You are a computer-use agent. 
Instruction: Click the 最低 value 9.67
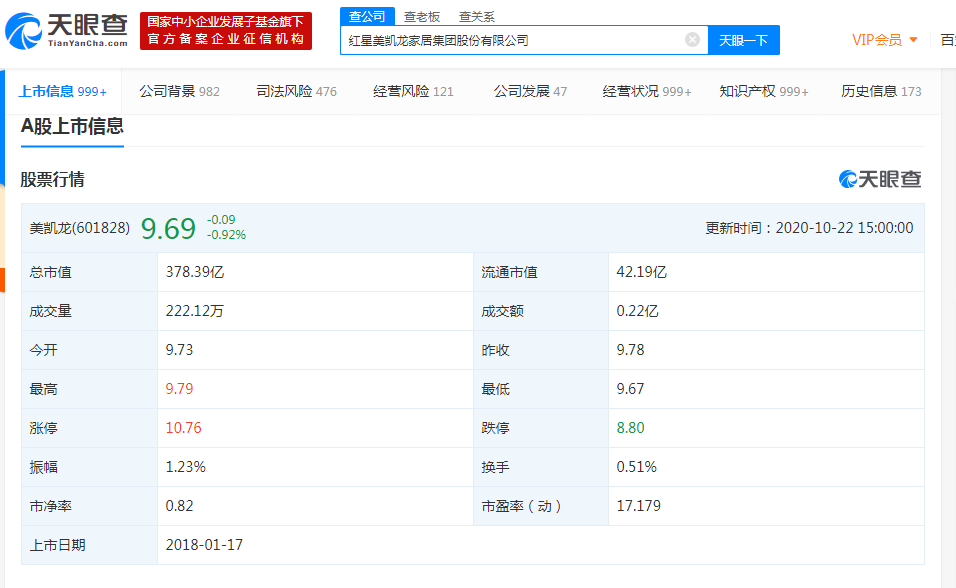coord(630,389)
